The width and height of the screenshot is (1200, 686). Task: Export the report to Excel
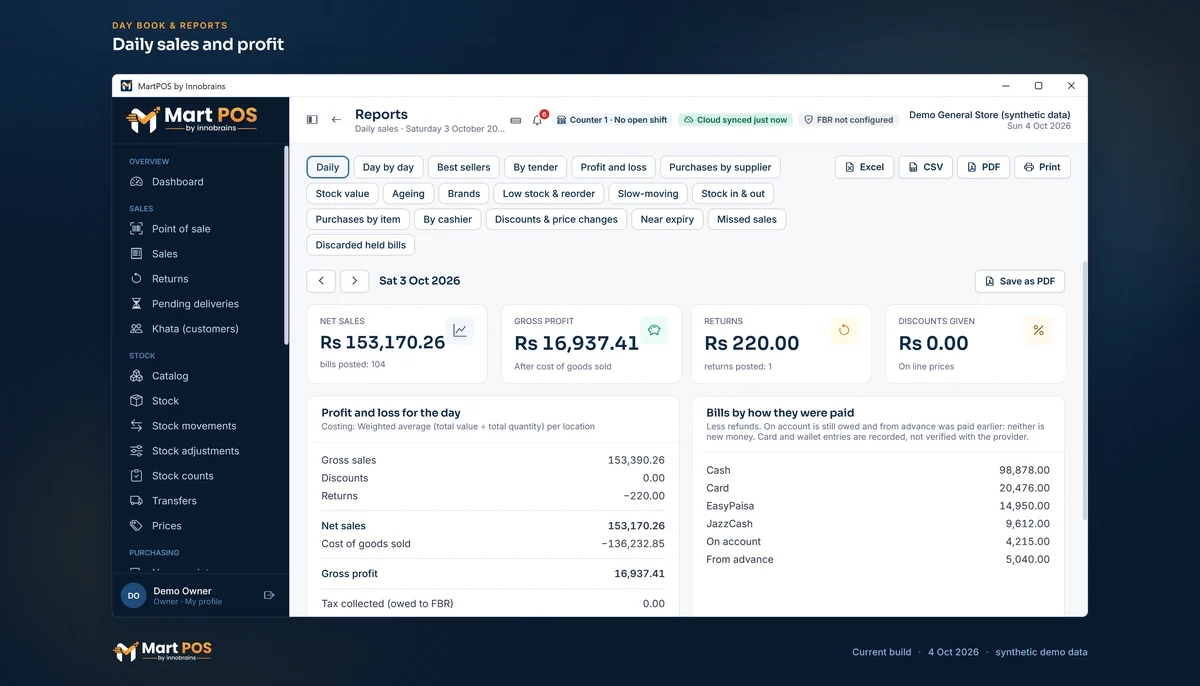tap(864, 167)
